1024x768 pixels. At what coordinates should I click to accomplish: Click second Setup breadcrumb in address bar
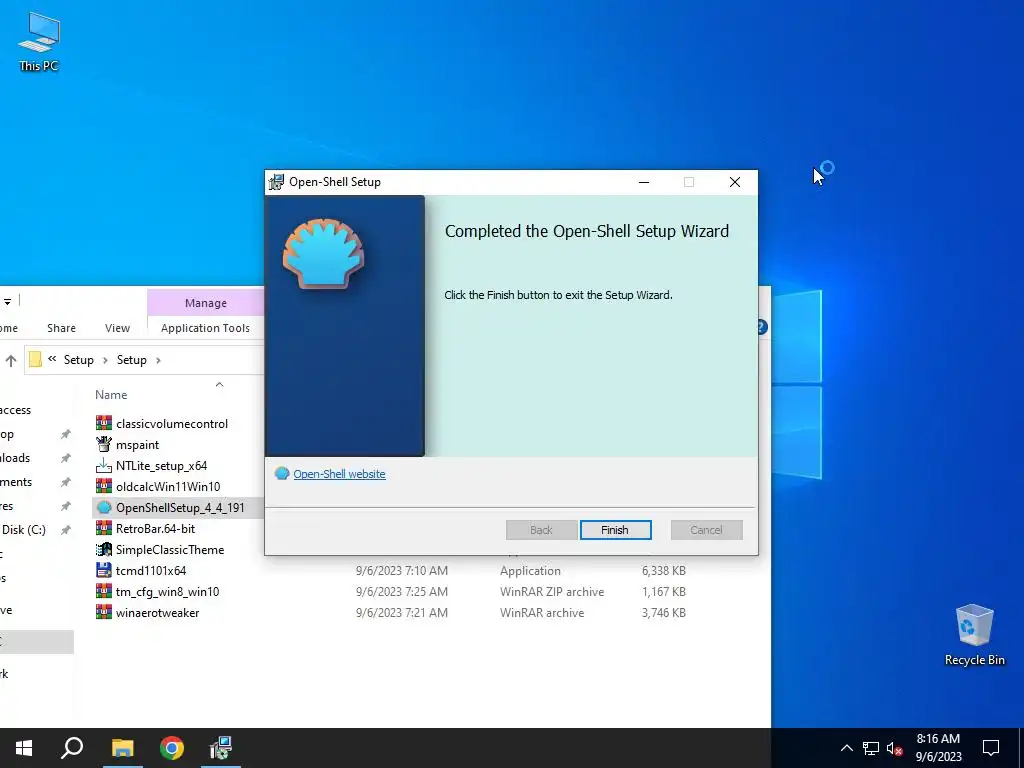click(x=131, y=360)
